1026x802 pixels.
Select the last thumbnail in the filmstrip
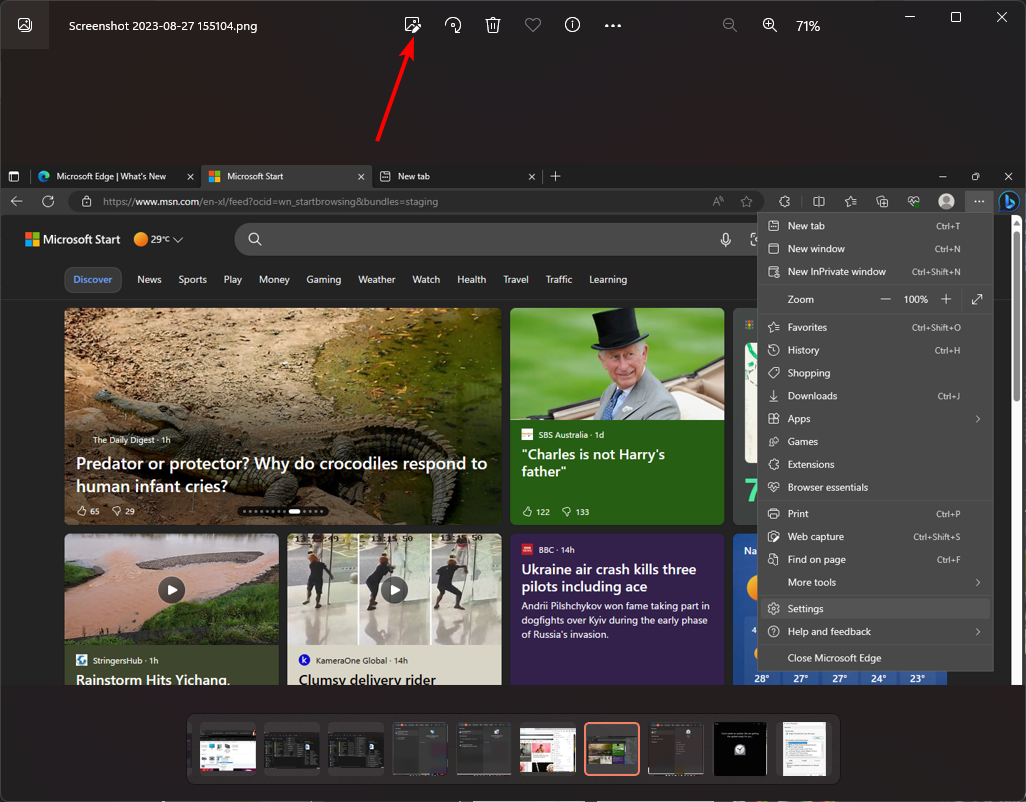point(804,749)
